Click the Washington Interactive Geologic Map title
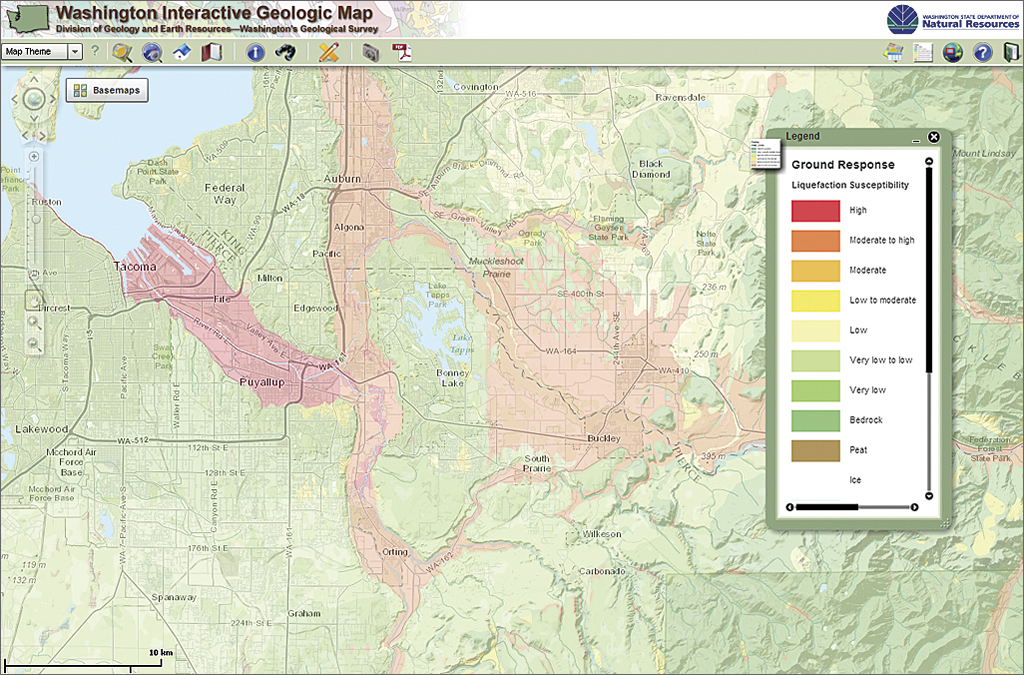 214,13
